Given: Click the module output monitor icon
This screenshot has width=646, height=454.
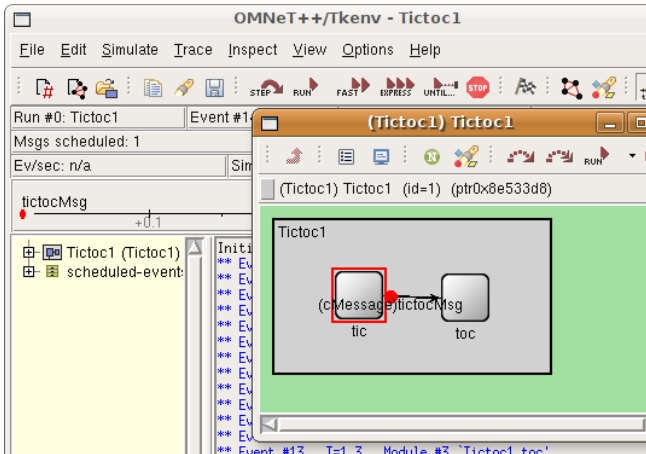Looking at the screenshot, I should (x=381, y=157).
